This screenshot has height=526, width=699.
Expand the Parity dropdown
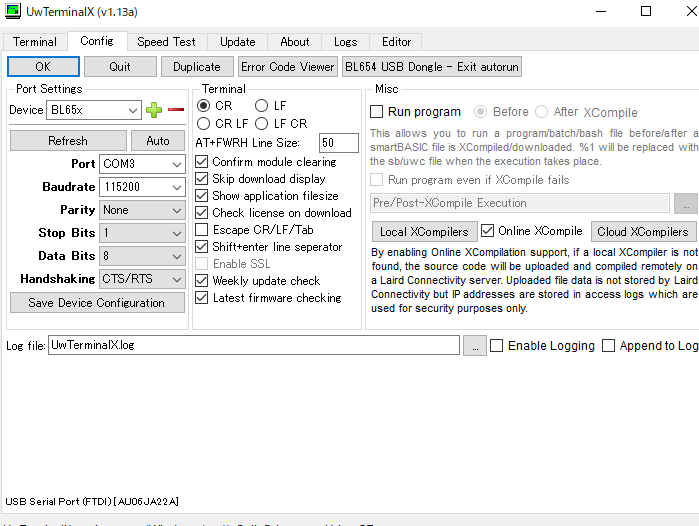[142, 210]
